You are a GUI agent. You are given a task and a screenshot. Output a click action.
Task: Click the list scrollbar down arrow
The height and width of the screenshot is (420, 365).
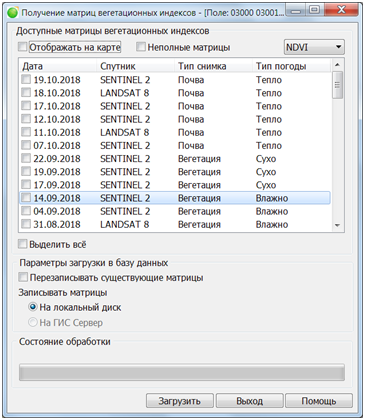coord(337,226)
